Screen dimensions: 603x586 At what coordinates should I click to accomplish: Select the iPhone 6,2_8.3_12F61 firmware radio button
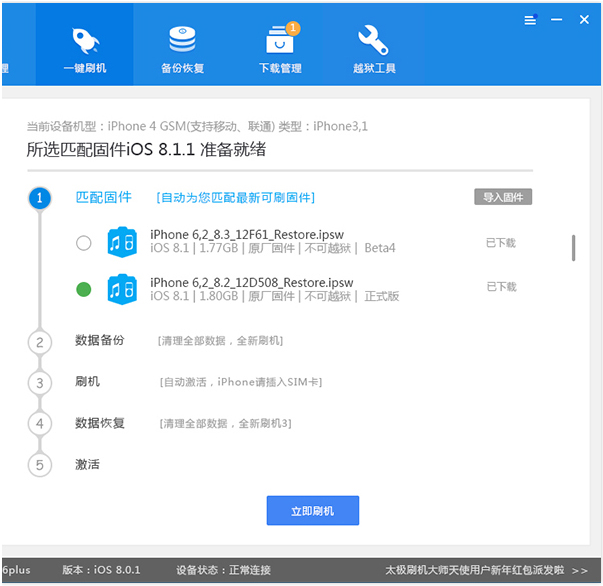coord(83,243)
